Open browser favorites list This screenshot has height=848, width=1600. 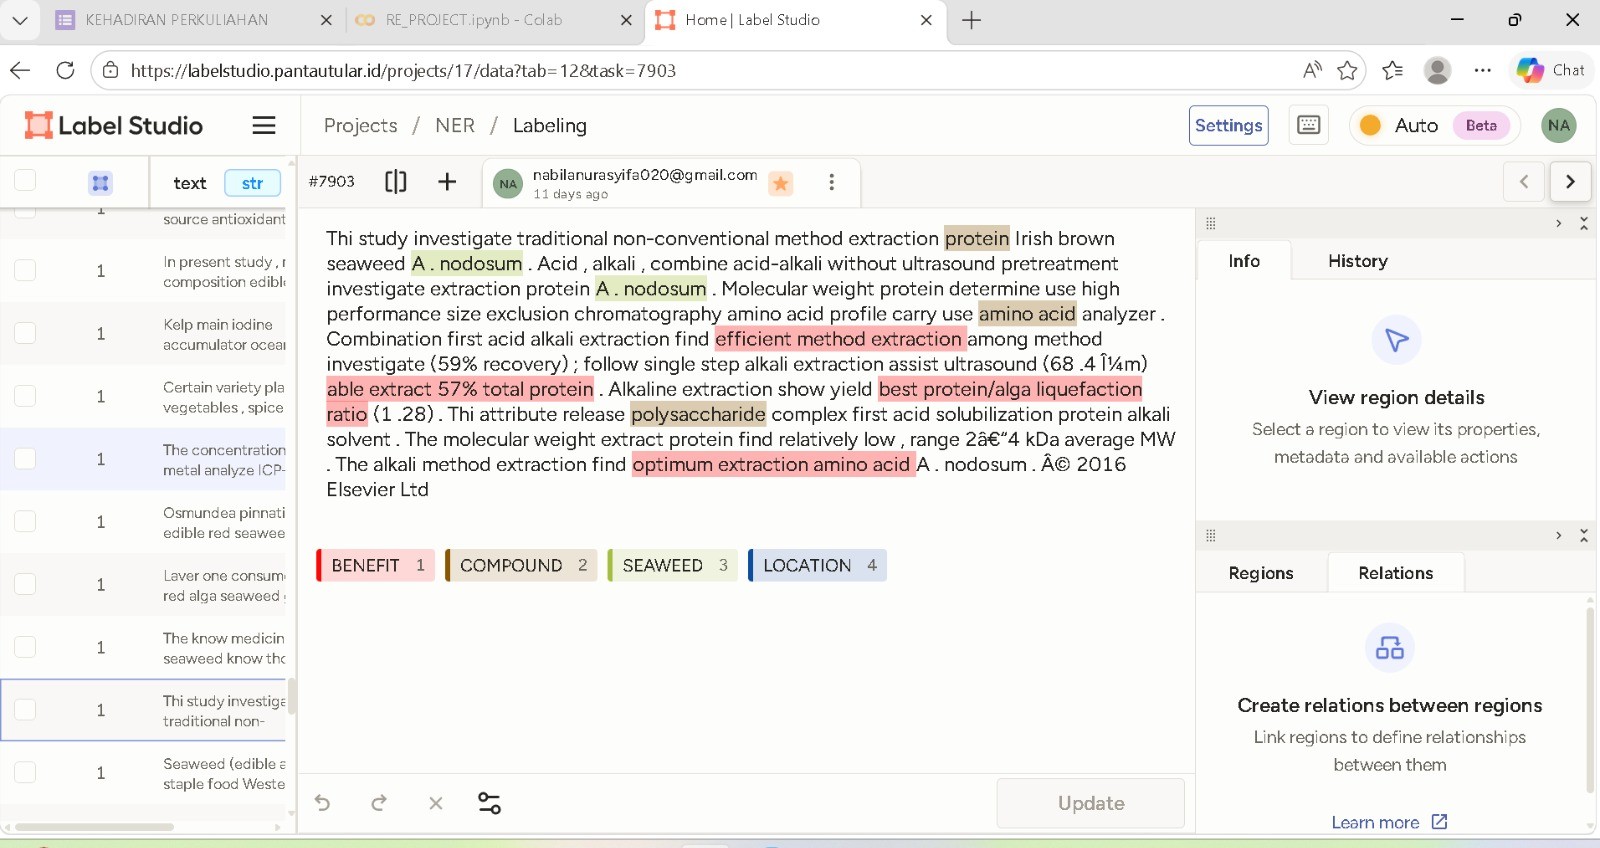tap(1392, 70)
